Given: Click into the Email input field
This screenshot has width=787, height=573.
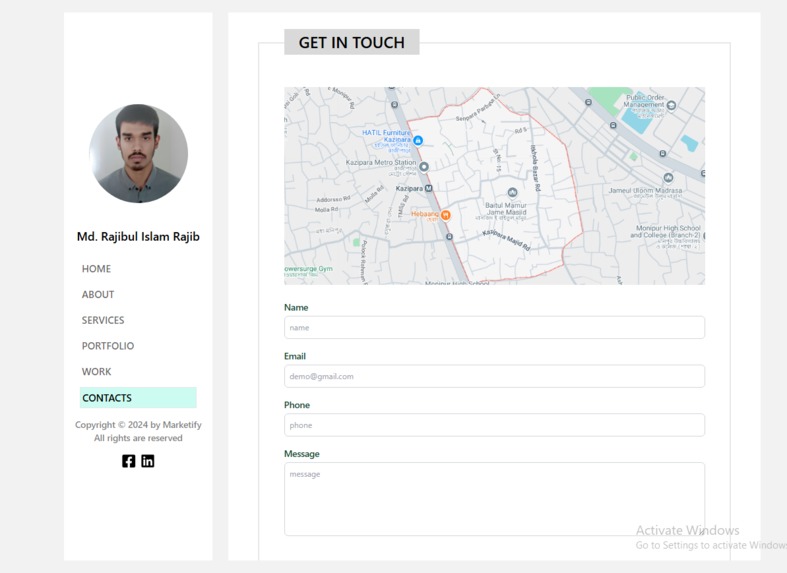Looking at the screenshot, I should point(494,376).
